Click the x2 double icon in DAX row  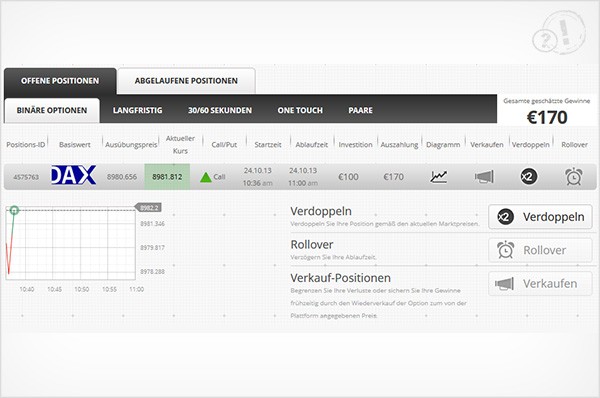coord(529,177)
